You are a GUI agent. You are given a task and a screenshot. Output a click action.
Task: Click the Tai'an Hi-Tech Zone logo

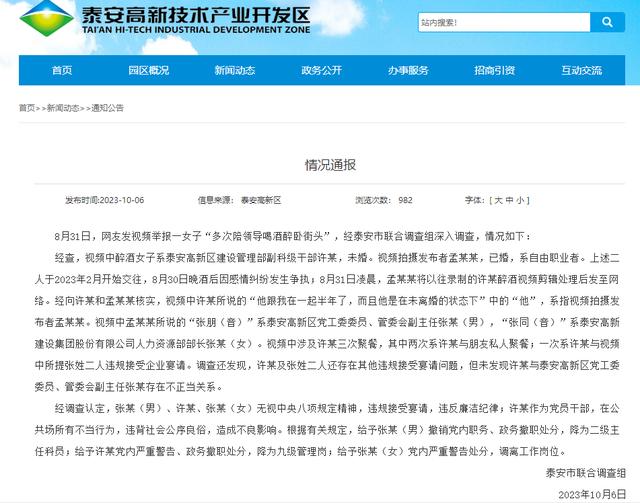47,18
